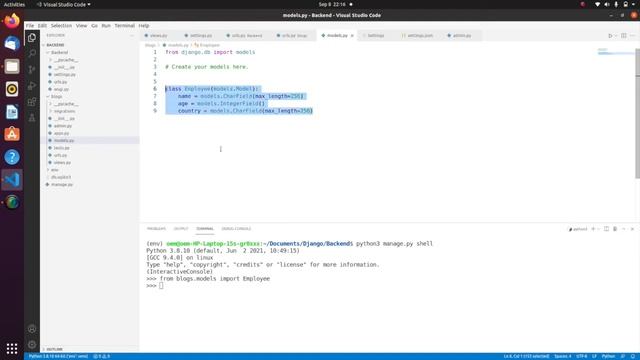Open Ubuntu Software from the dock
640x360 pixels.
point(12,134)
